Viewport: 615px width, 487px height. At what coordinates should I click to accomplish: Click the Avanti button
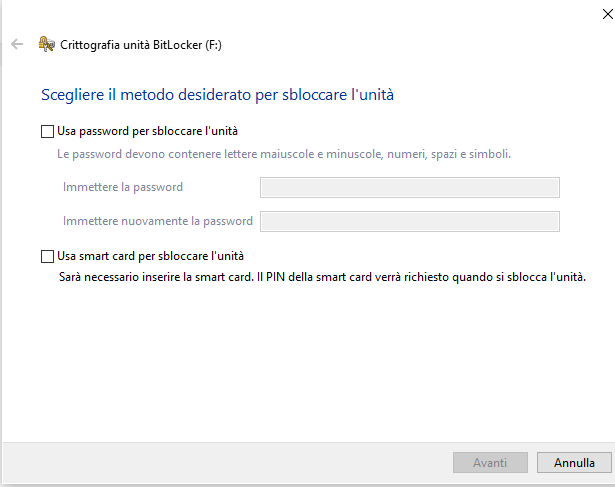[490, 463]
